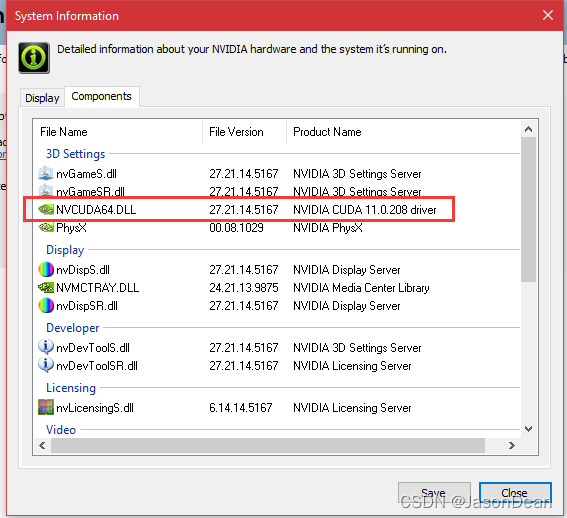
Task: Close the System Information window
Action: (x=547, y=15)
